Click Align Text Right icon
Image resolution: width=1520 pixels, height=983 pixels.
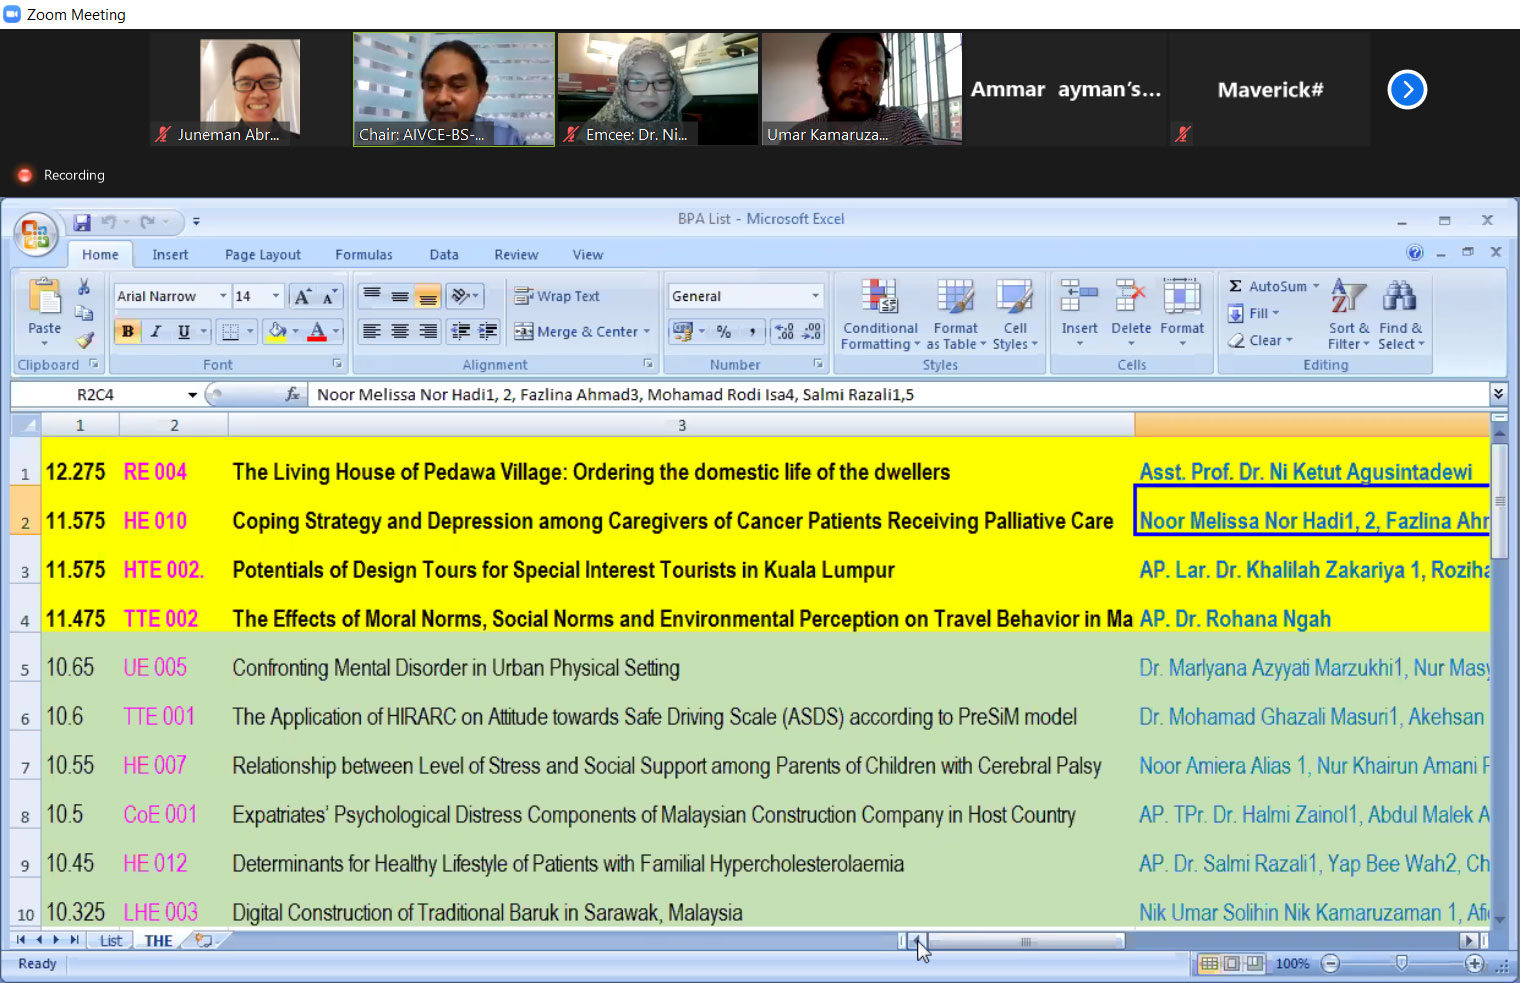(x=428, y=331)
